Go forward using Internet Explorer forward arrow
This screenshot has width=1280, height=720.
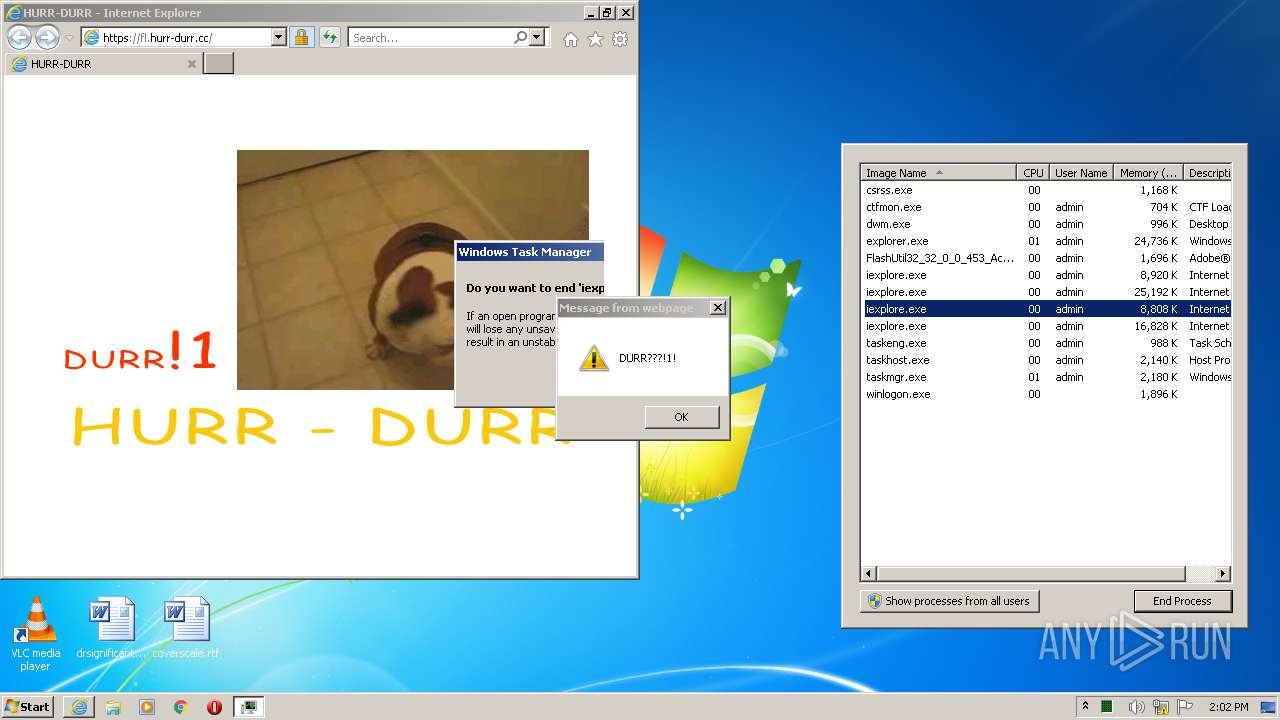(x=47, y=38)
